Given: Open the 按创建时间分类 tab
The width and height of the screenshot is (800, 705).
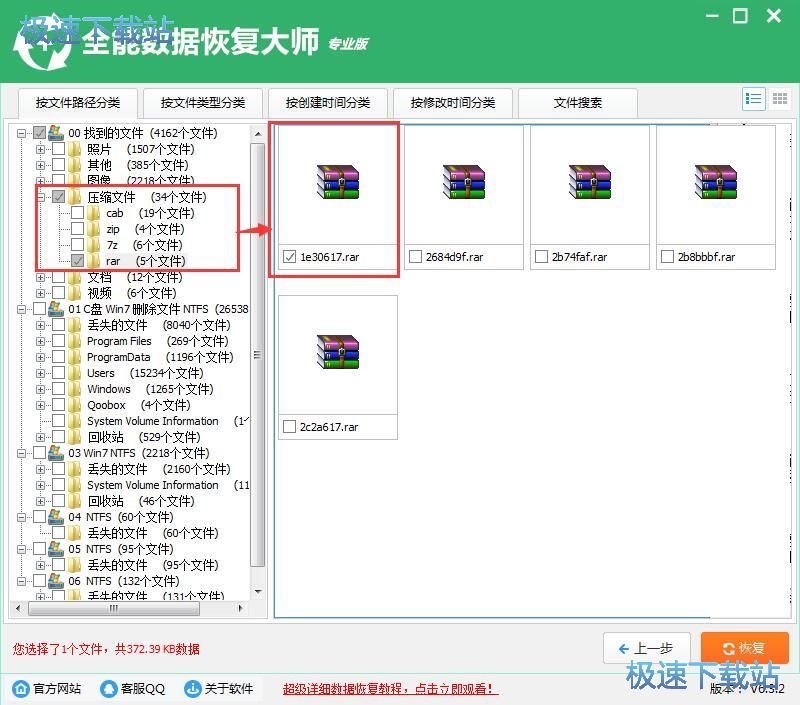Looking at the screenshot, I should (x=328, y=103).
